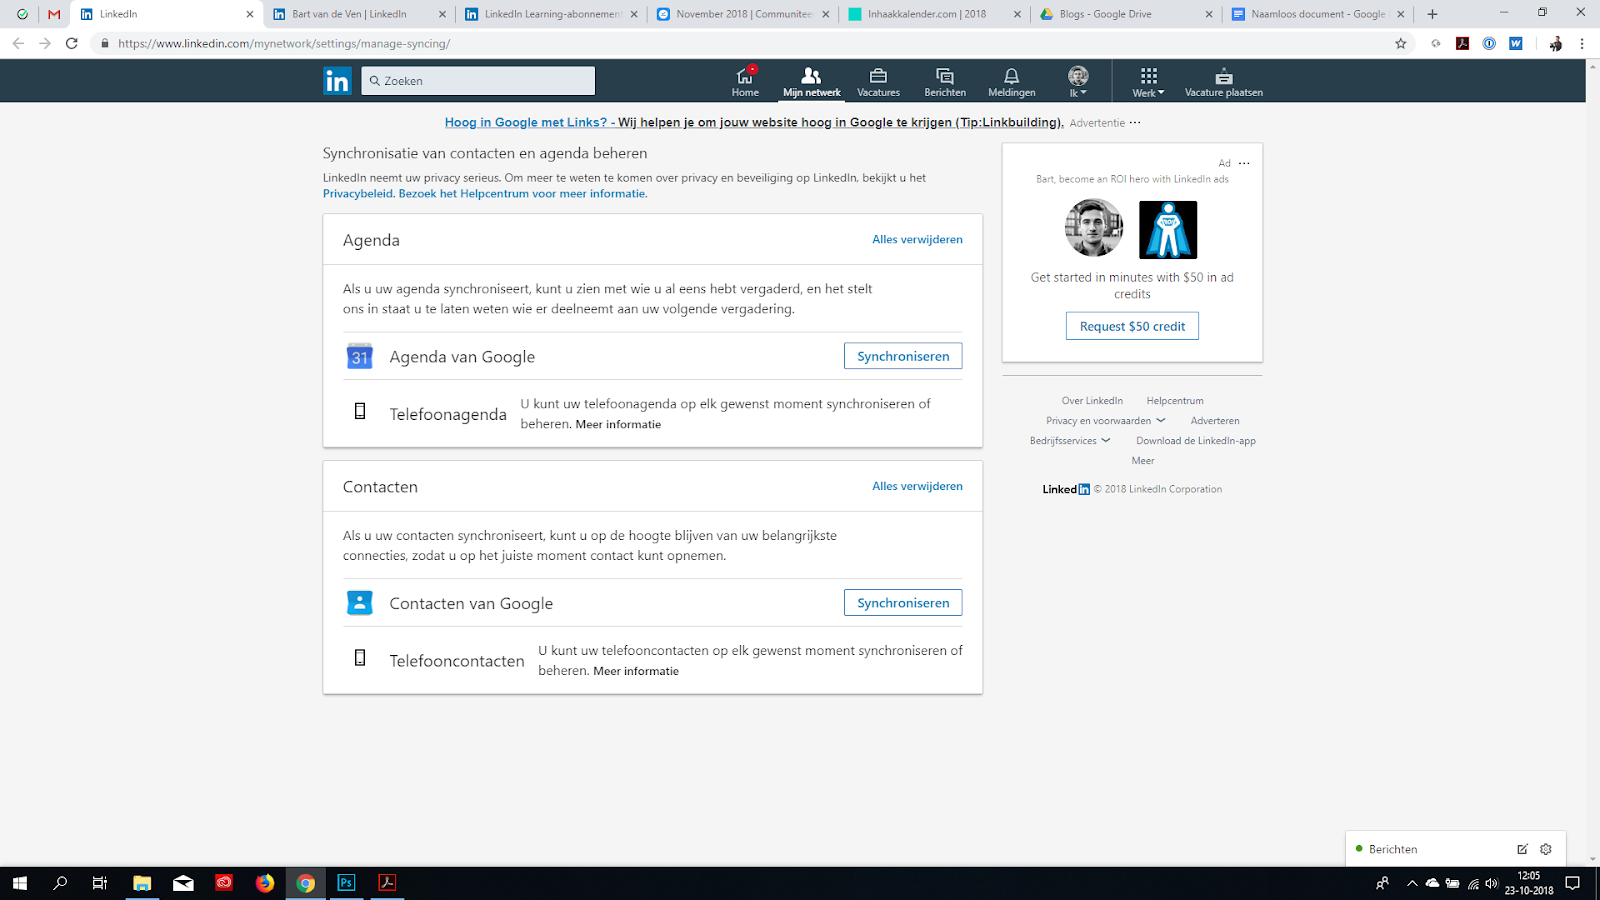
Task: Click Alles verwijderen in Agenda section
Action: [917, 240]
